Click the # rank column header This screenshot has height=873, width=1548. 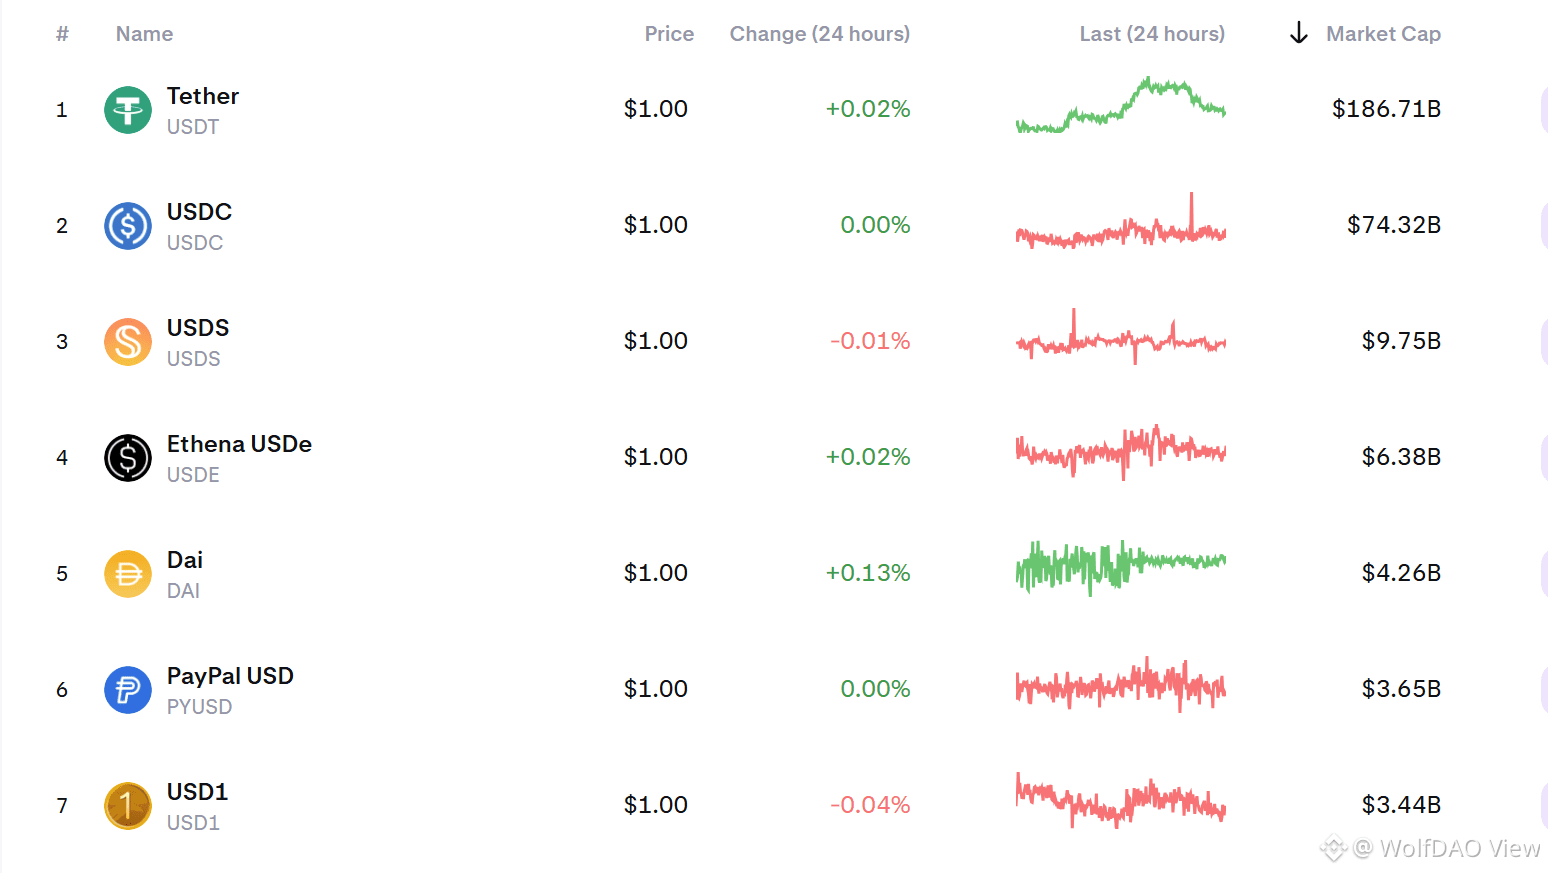tap(62, 34)
